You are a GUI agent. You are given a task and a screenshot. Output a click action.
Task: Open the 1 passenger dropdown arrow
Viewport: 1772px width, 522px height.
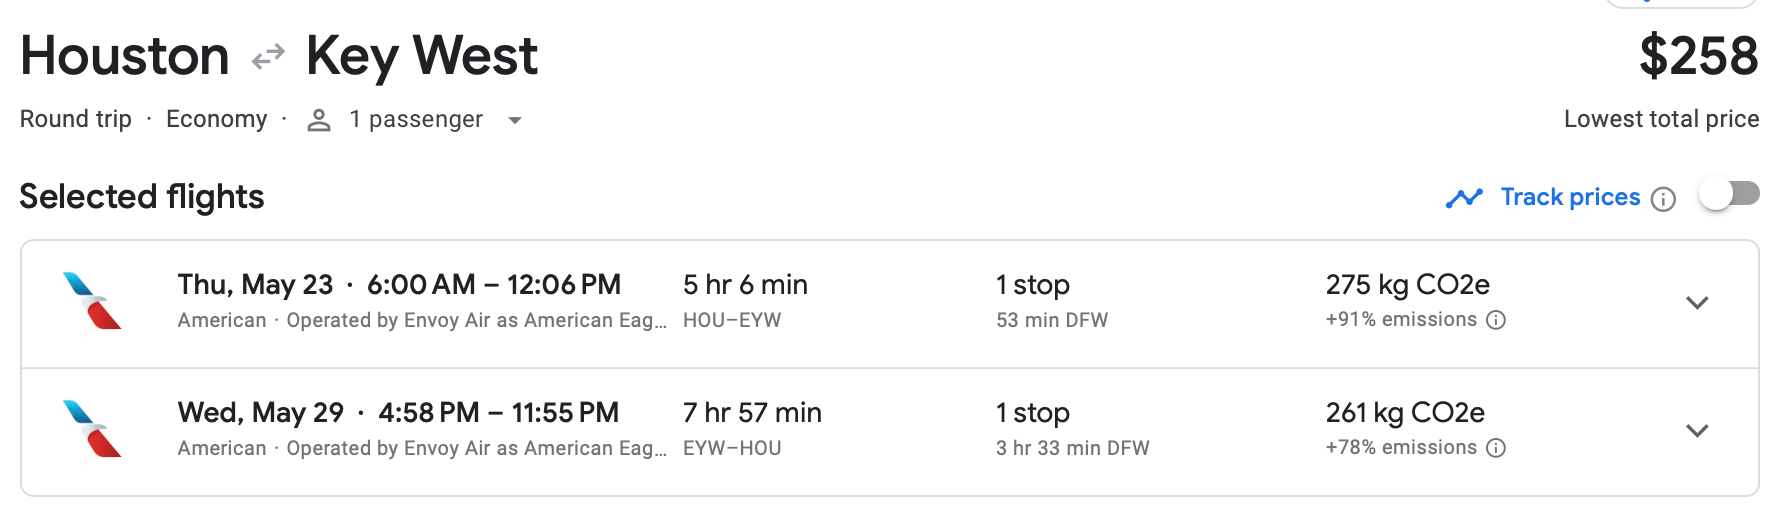pyautogui.click(x=515, y=121)
